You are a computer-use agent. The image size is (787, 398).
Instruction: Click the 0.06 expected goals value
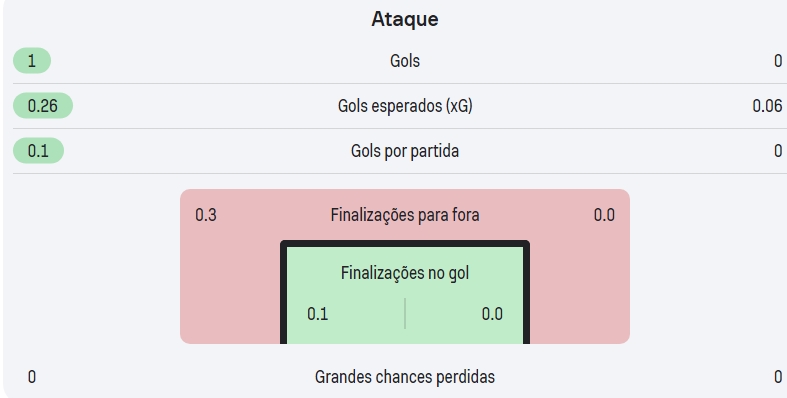[x=767, y=106]
